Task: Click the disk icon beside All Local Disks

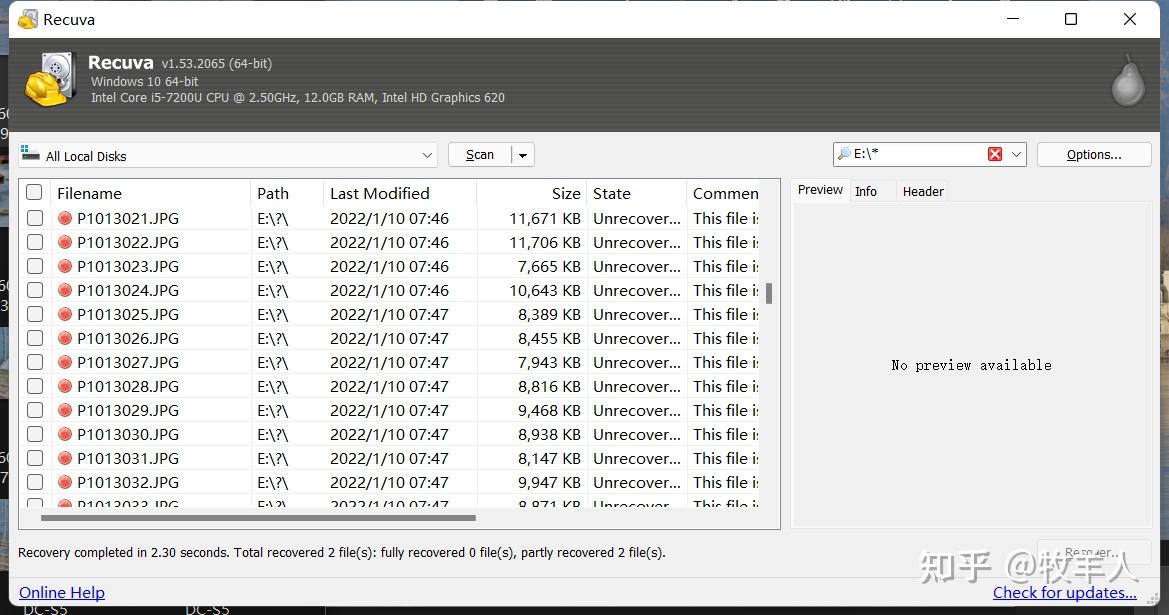Action: tap(30, 154)
